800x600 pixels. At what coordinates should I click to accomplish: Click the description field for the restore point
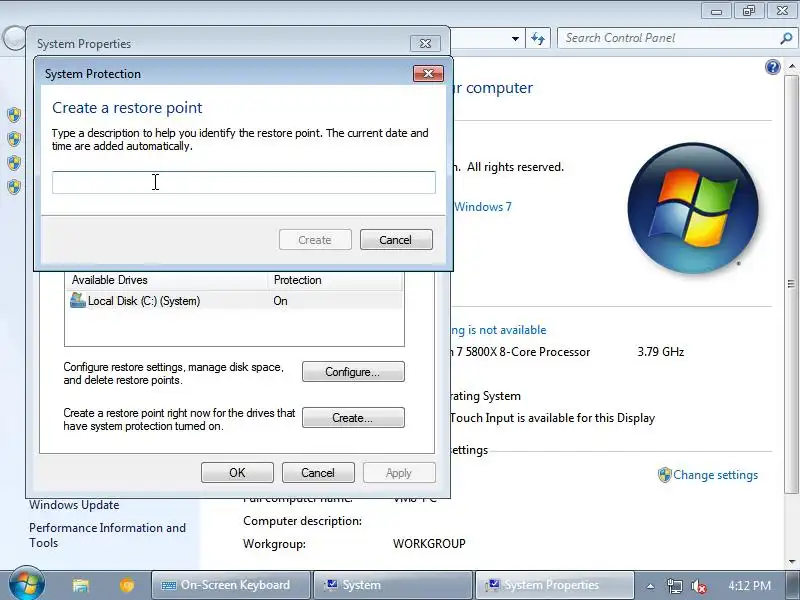pos(243,182)
